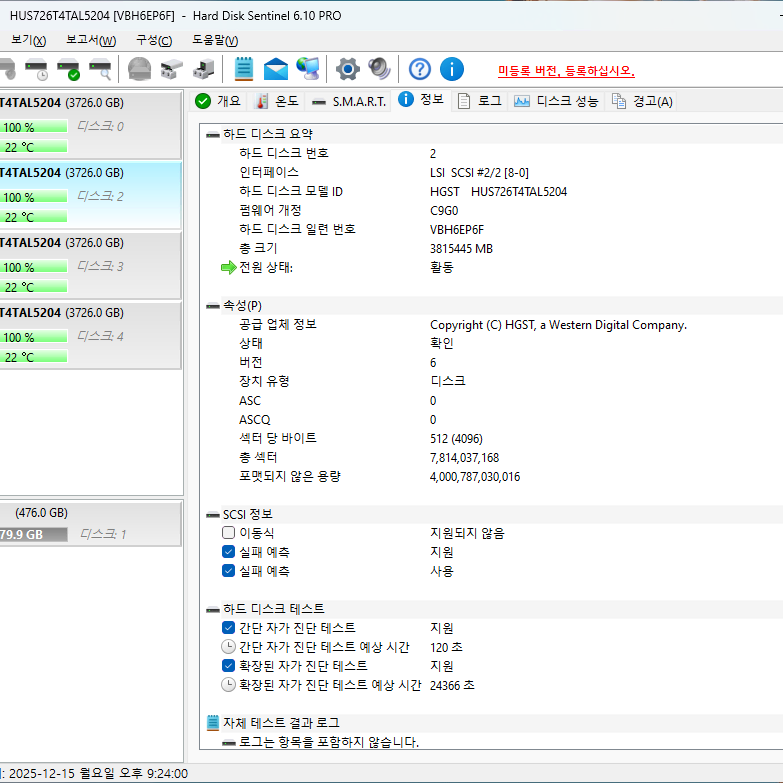Viewport: 783px width, 783px height.
Task: Click clock icon for 확장된 자가 진단 테스트 예상 시간
Action: coord(228,685)
